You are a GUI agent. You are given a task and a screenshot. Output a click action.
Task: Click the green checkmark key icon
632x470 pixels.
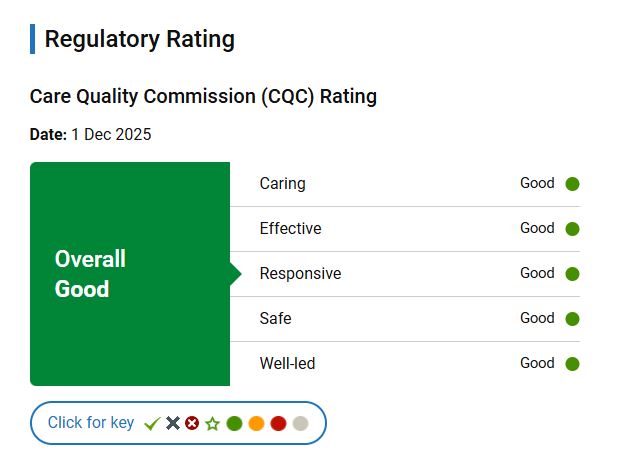(152, 424)
